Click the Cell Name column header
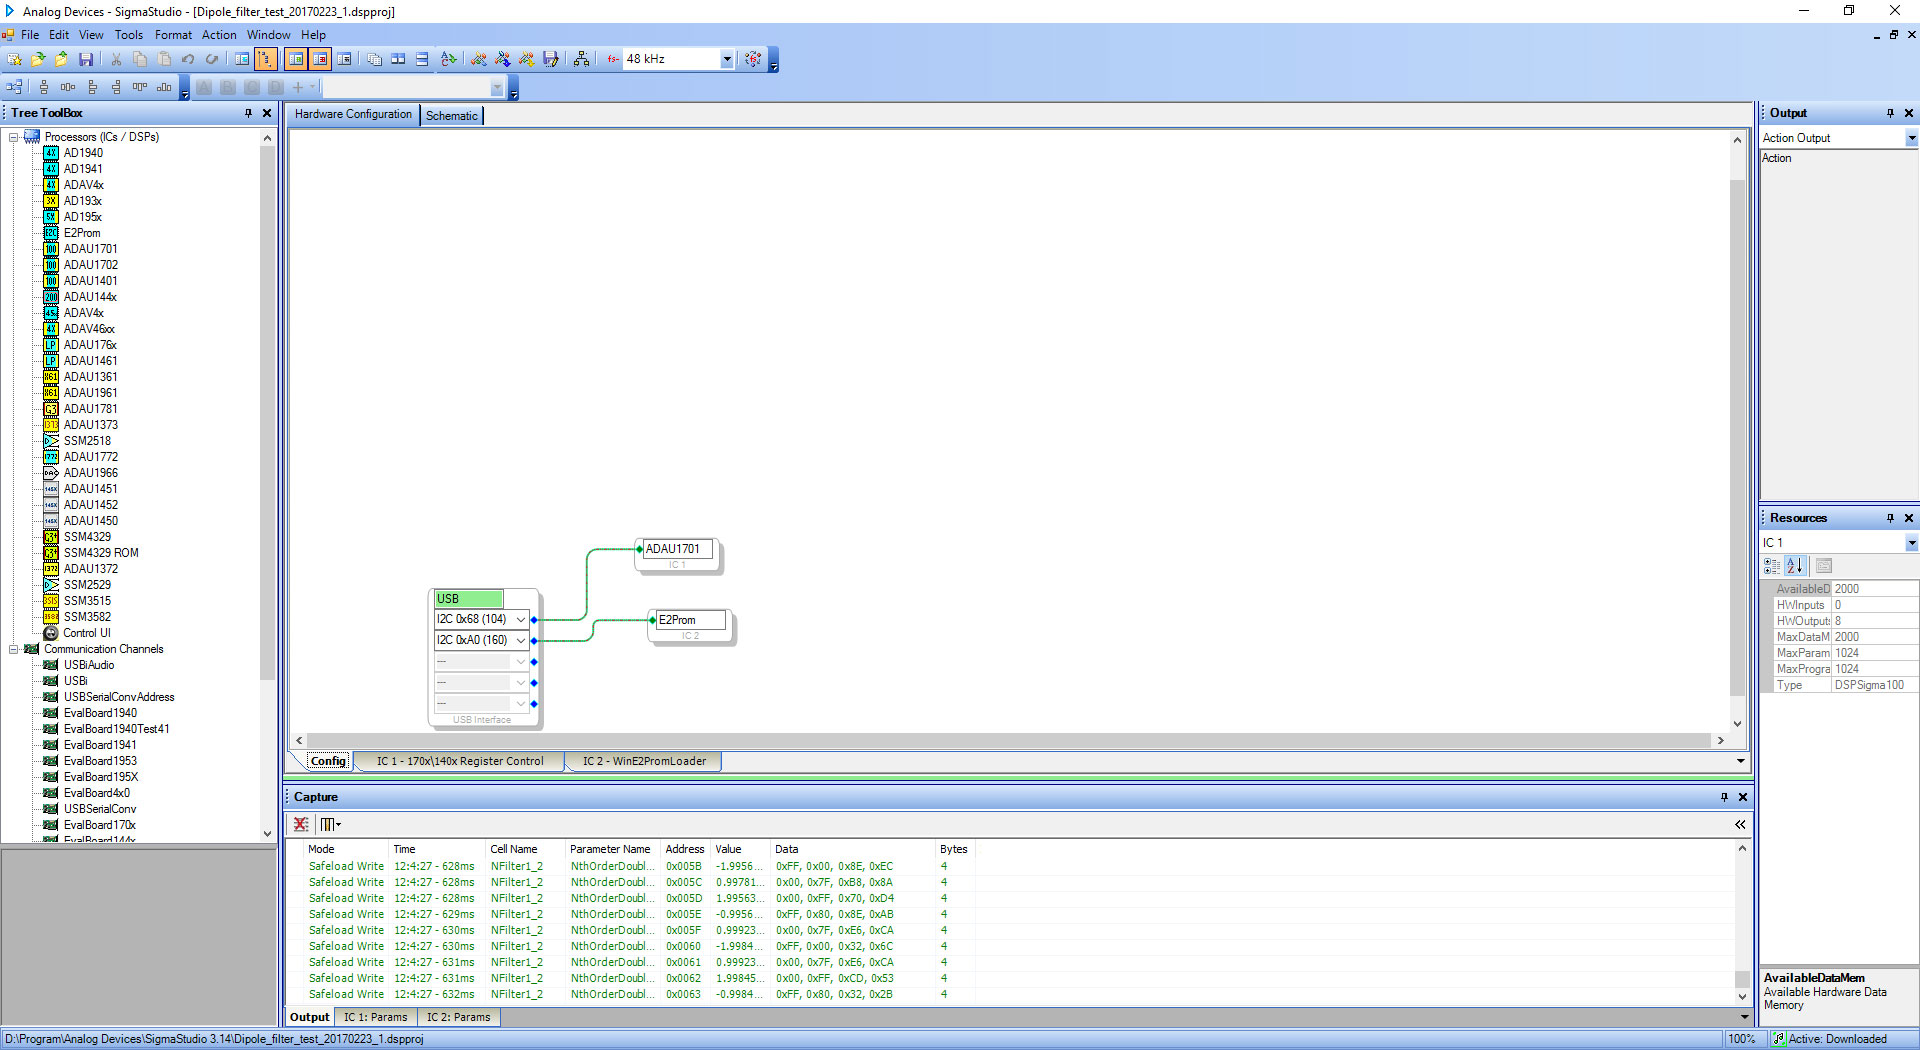Screen dimensions: 1920x1050 514,849
